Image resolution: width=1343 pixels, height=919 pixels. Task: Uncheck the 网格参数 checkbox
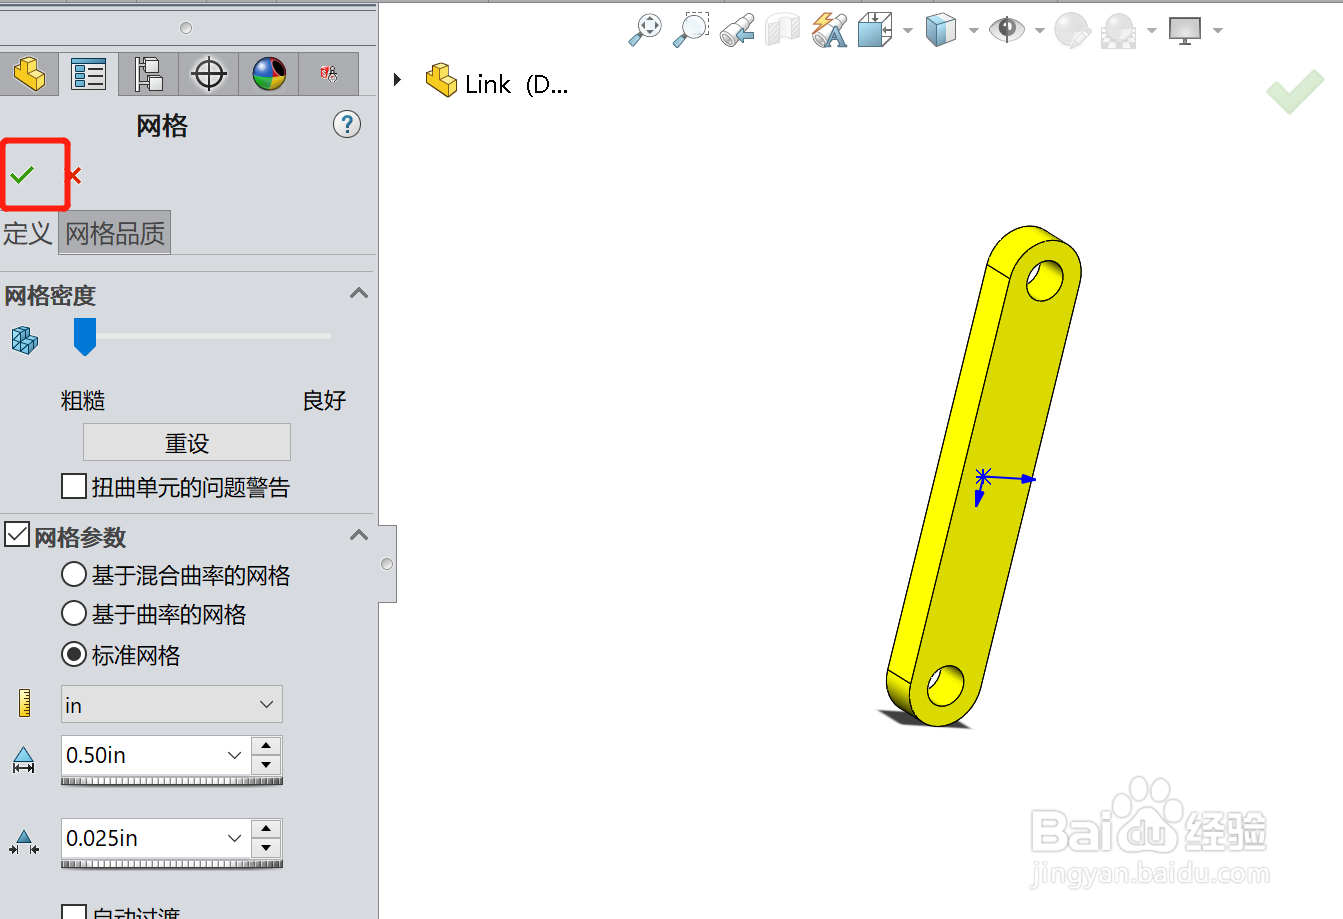[x=17, y=534]
